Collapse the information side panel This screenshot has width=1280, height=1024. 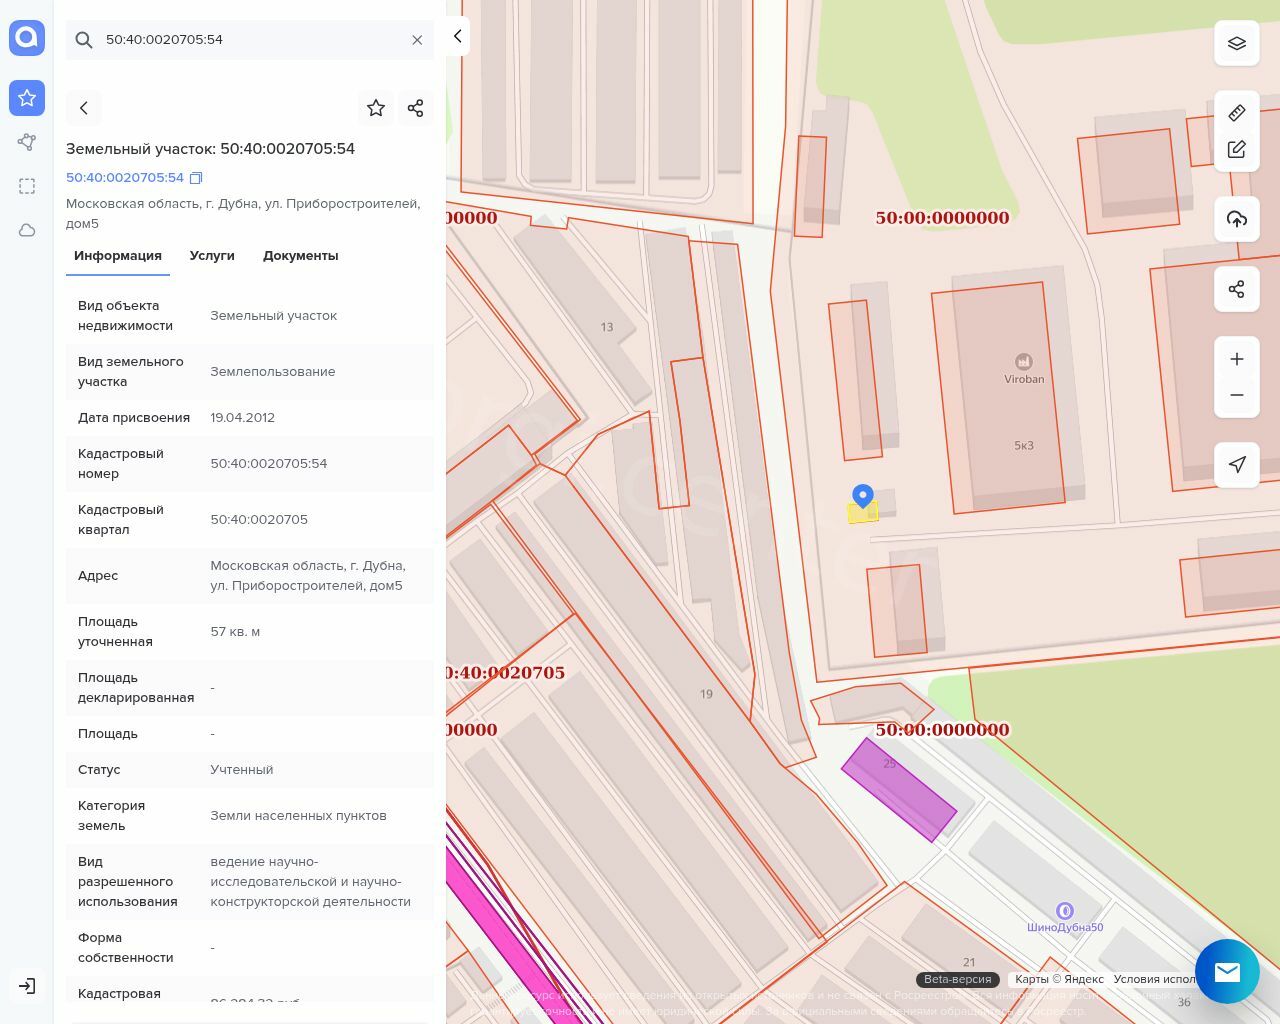point(457,36)
